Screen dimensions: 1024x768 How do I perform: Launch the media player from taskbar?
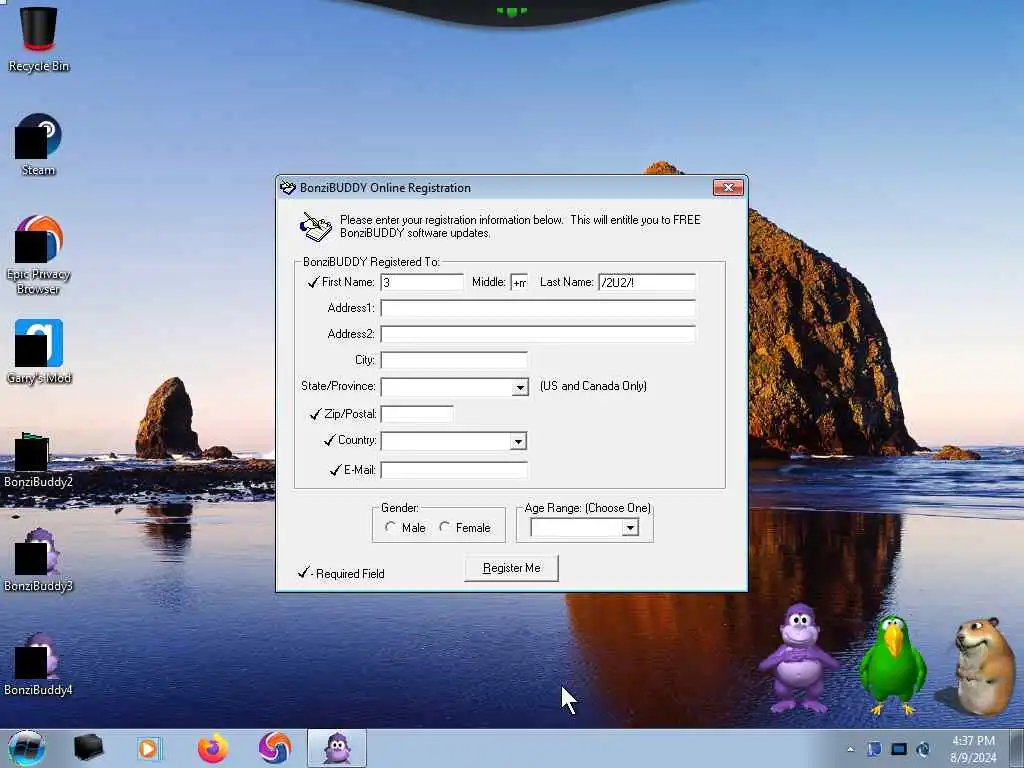pyautogui.click(x=149, y=748)
